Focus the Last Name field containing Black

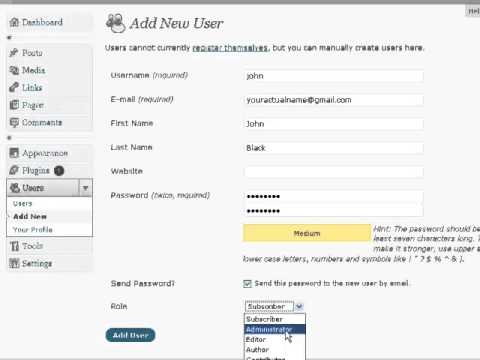coord(334,148)
